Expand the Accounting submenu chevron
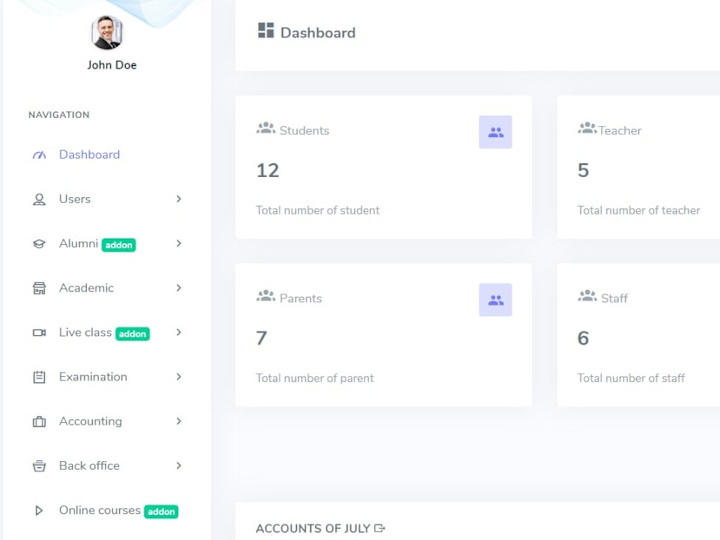Viewport: 720px width, 540px height. tap(179, 421)
